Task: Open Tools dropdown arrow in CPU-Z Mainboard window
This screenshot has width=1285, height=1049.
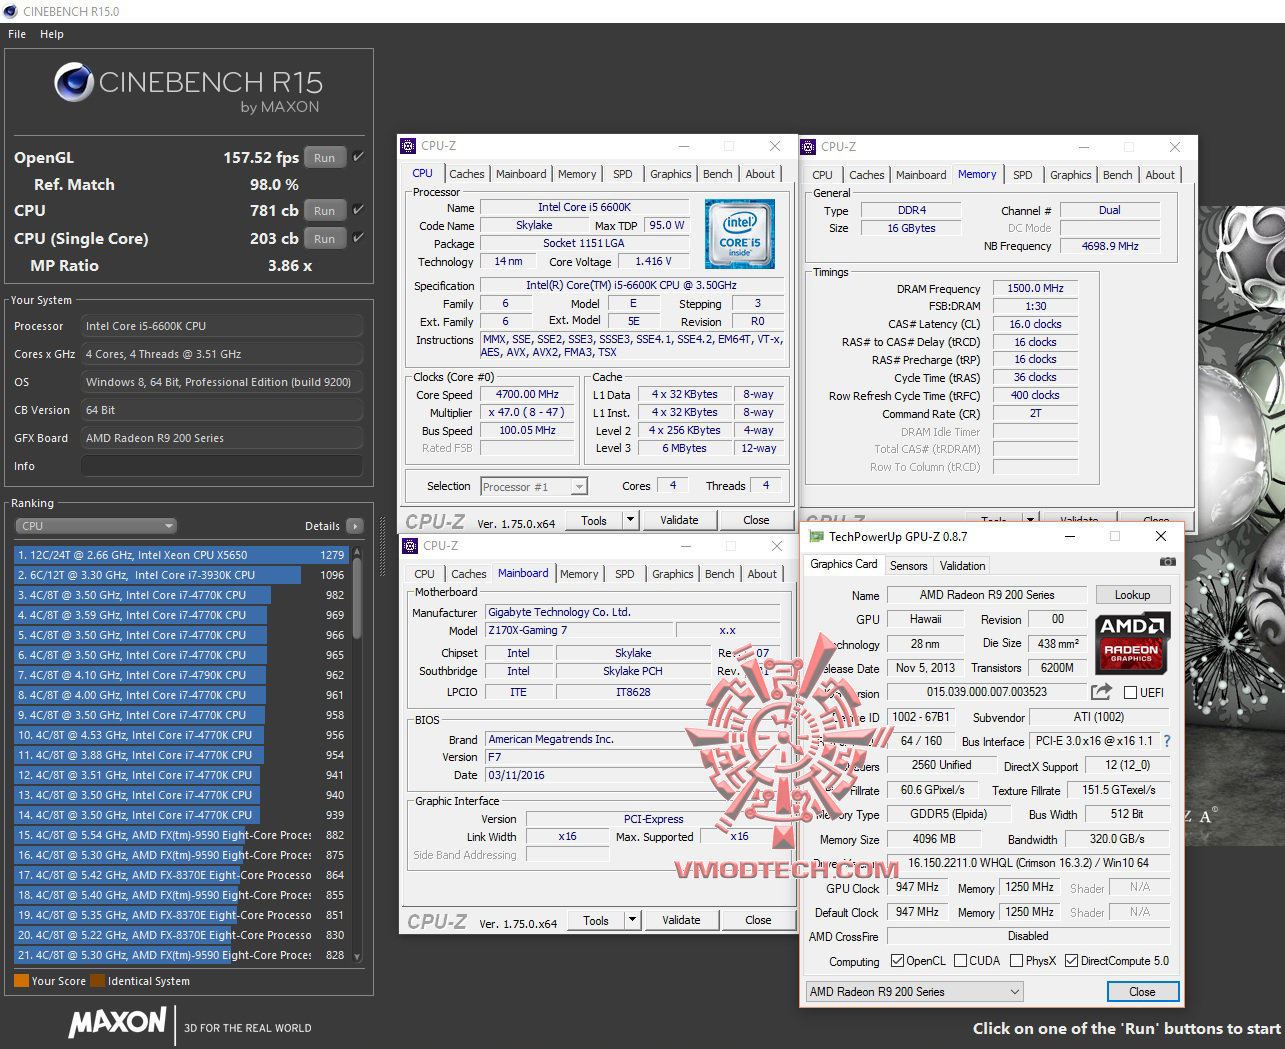Action: tap(632, 920)
